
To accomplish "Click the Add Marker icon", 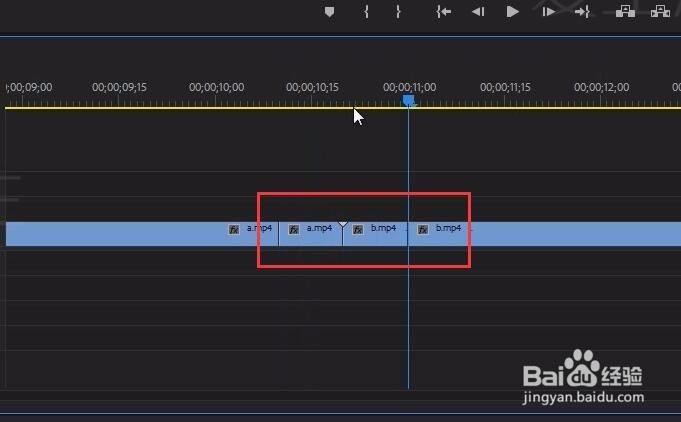I will pos(329,12).
